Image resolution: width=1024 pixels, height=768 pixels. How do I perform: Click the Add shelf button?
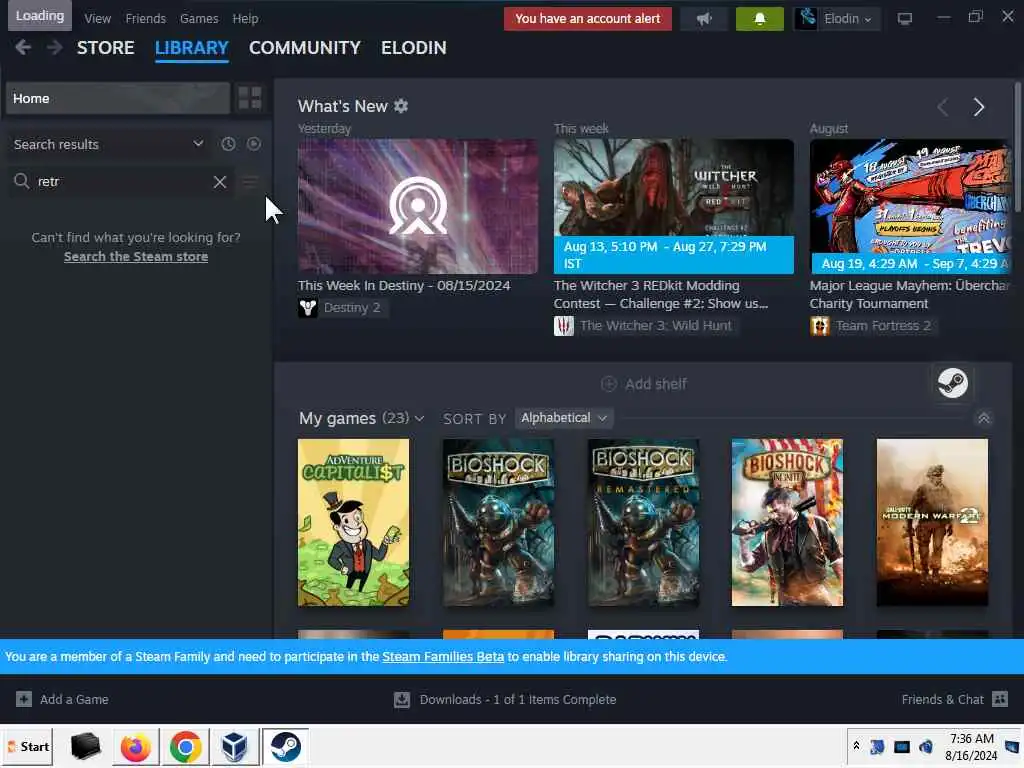(643, 384)
